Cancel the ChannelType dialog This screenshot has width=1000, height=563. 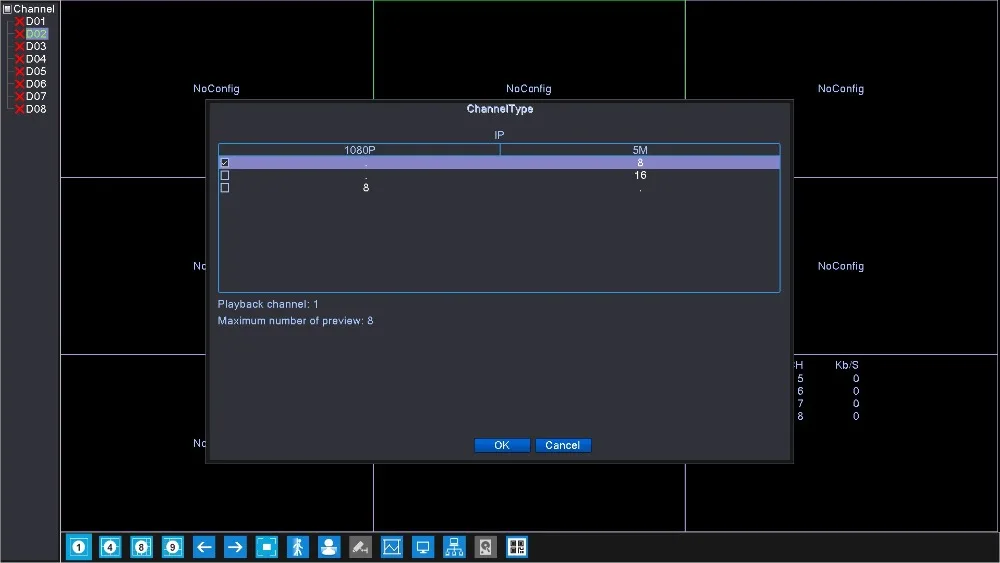pyautogui.click(x=562, y=445)
